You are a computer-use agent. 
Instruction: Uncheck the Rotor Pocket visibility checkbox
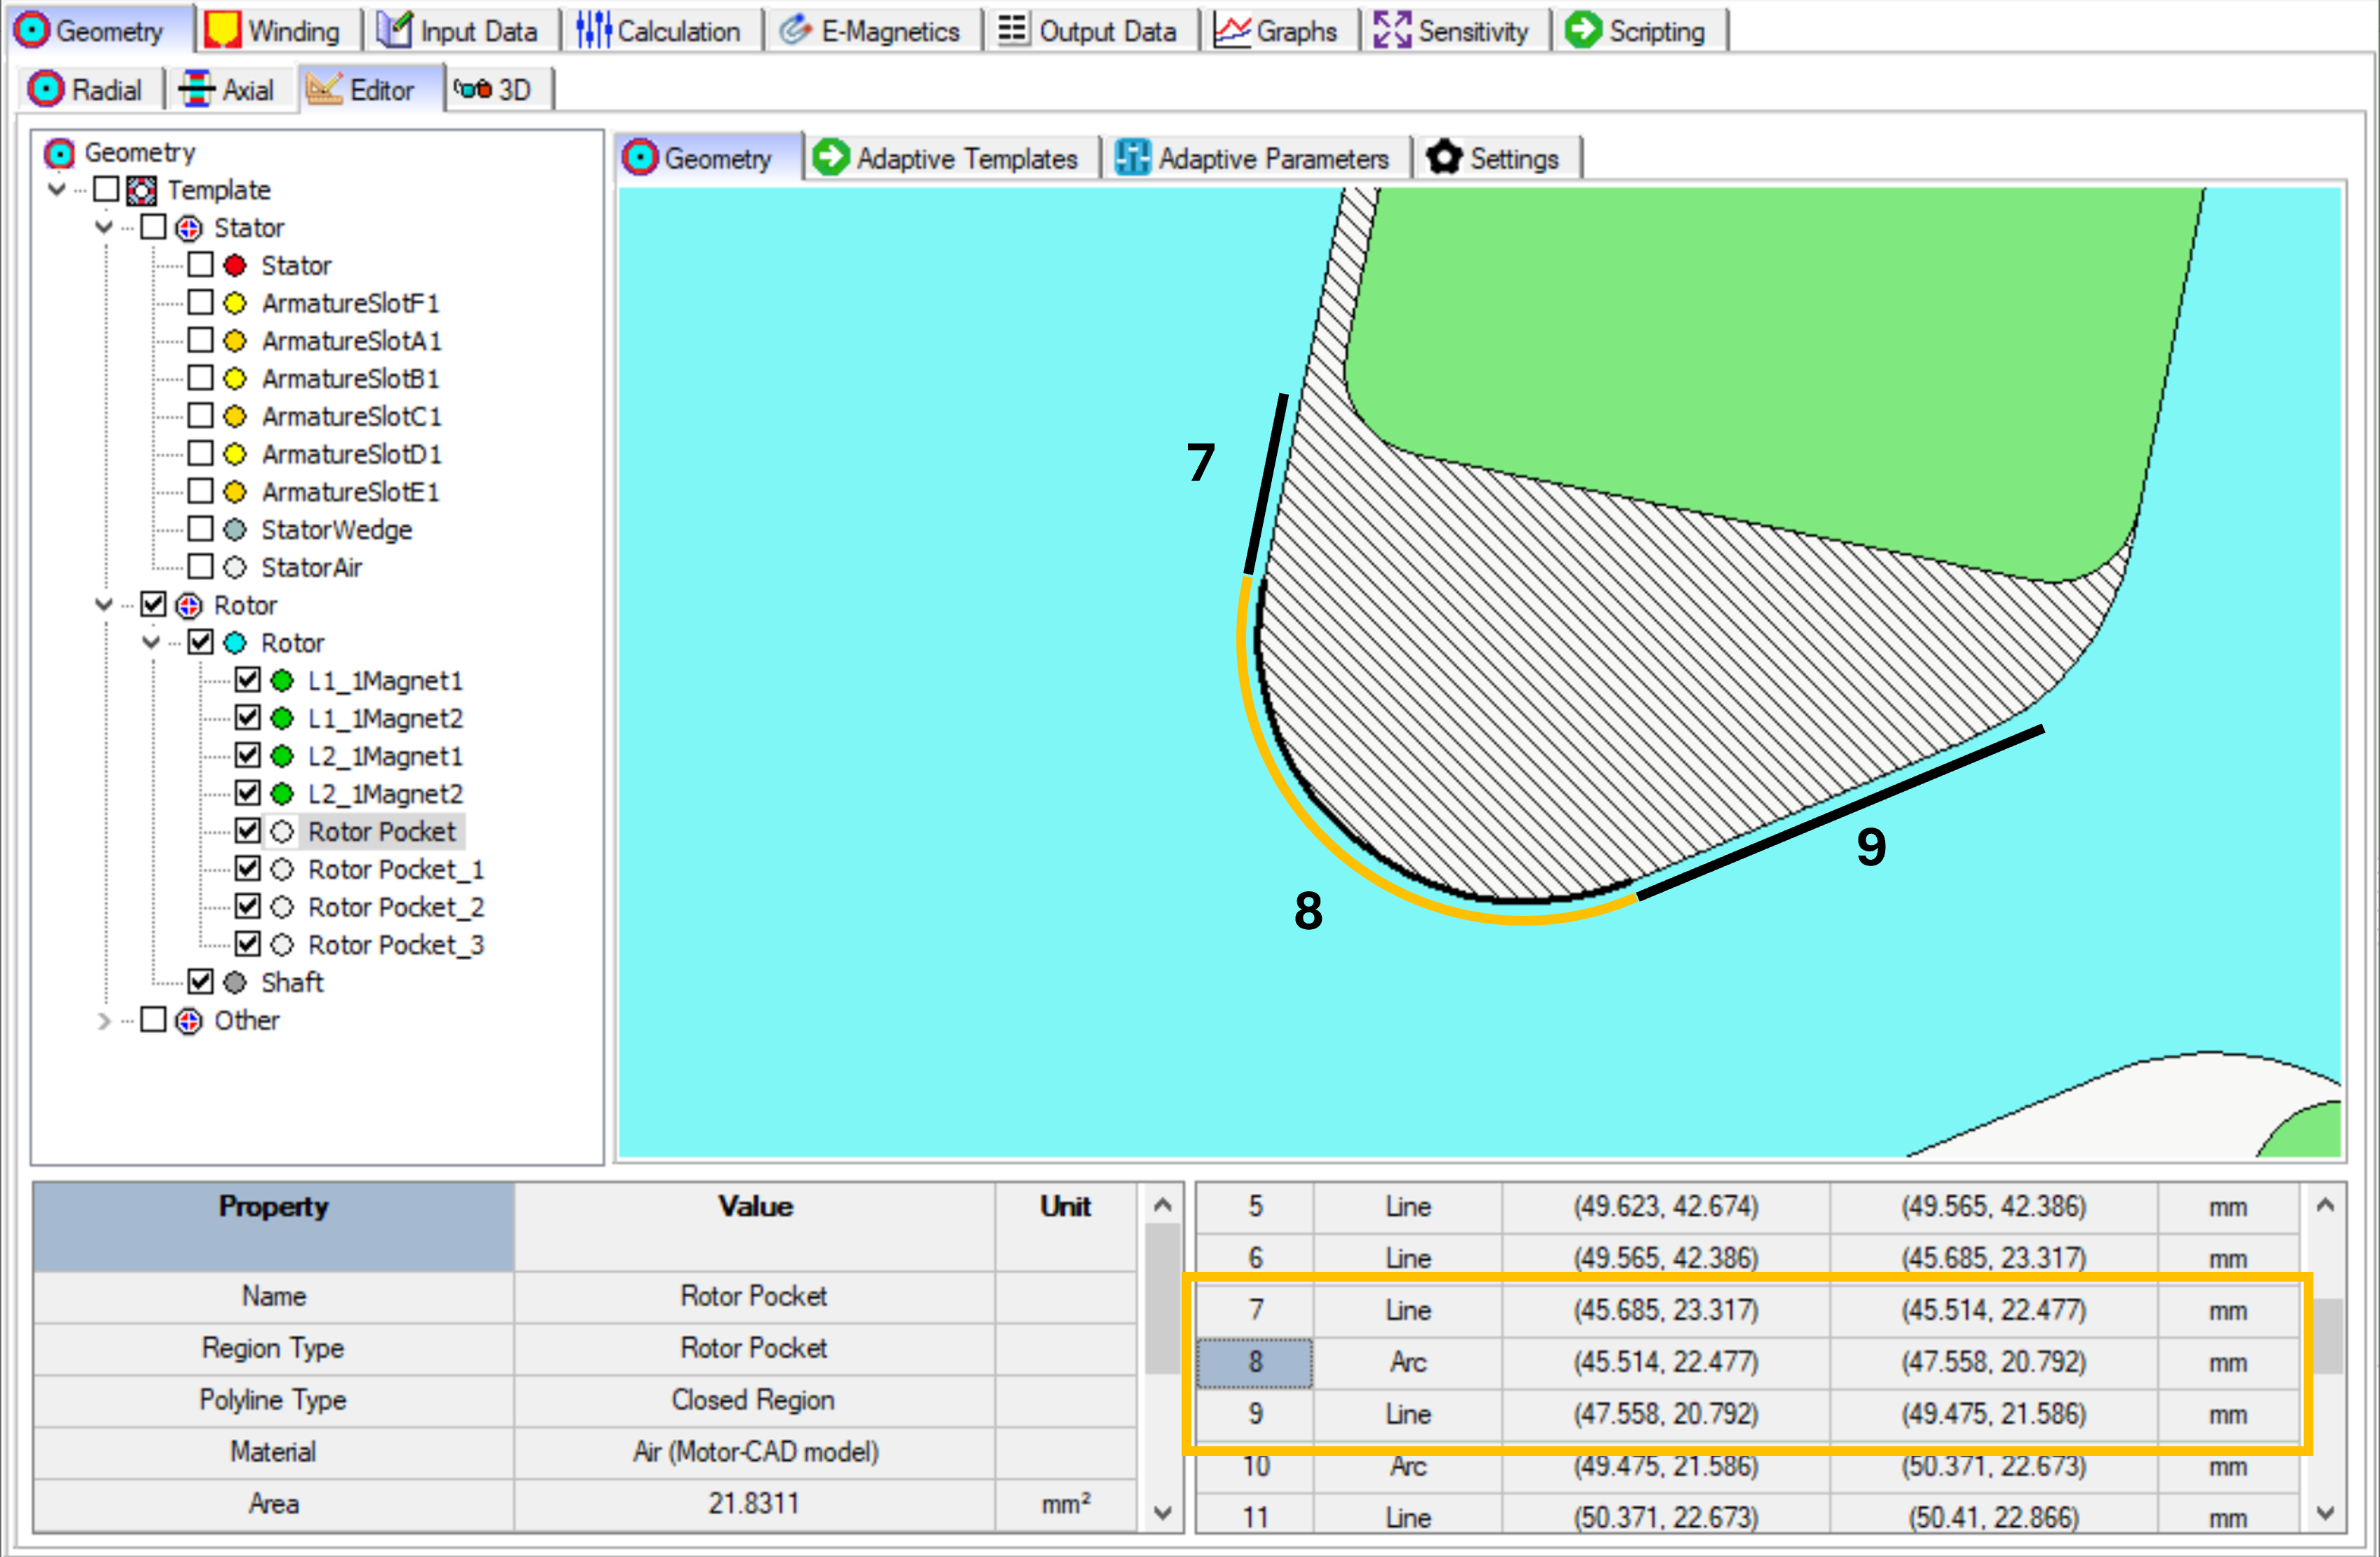point(248,830)
